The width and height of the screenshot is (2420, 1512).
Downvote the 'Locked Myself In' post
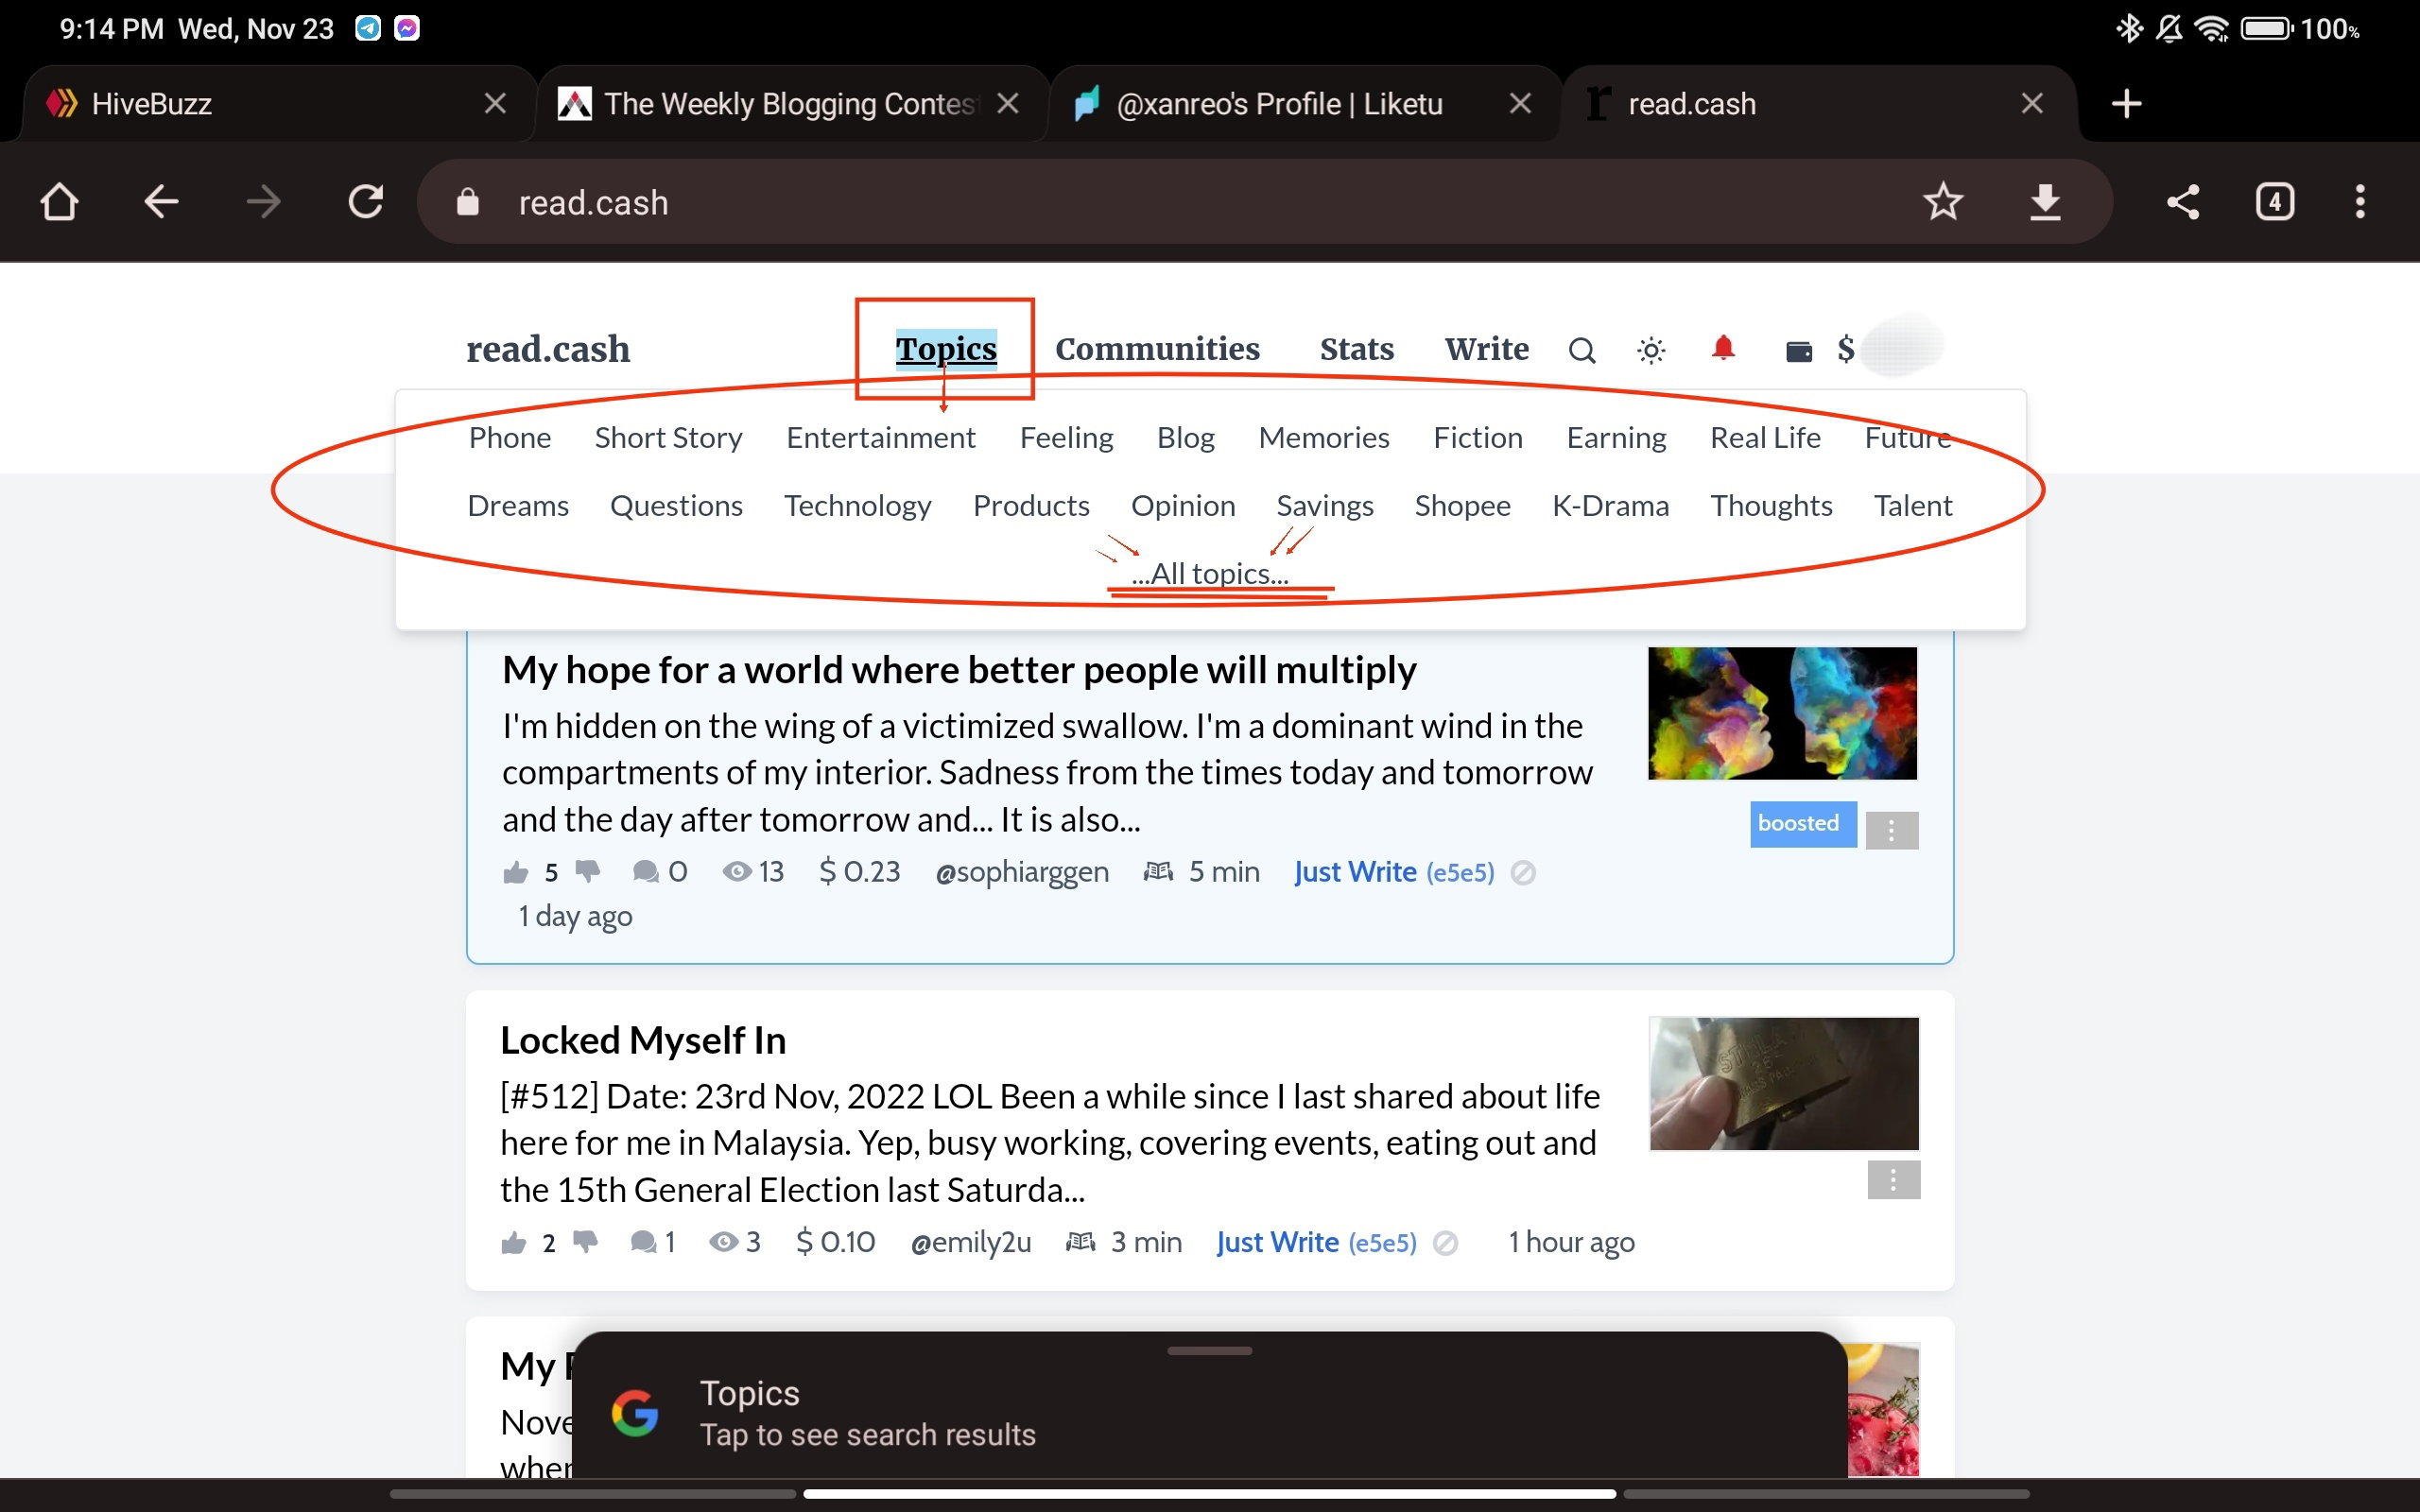pyautogui.click(x=586, y=1243)
